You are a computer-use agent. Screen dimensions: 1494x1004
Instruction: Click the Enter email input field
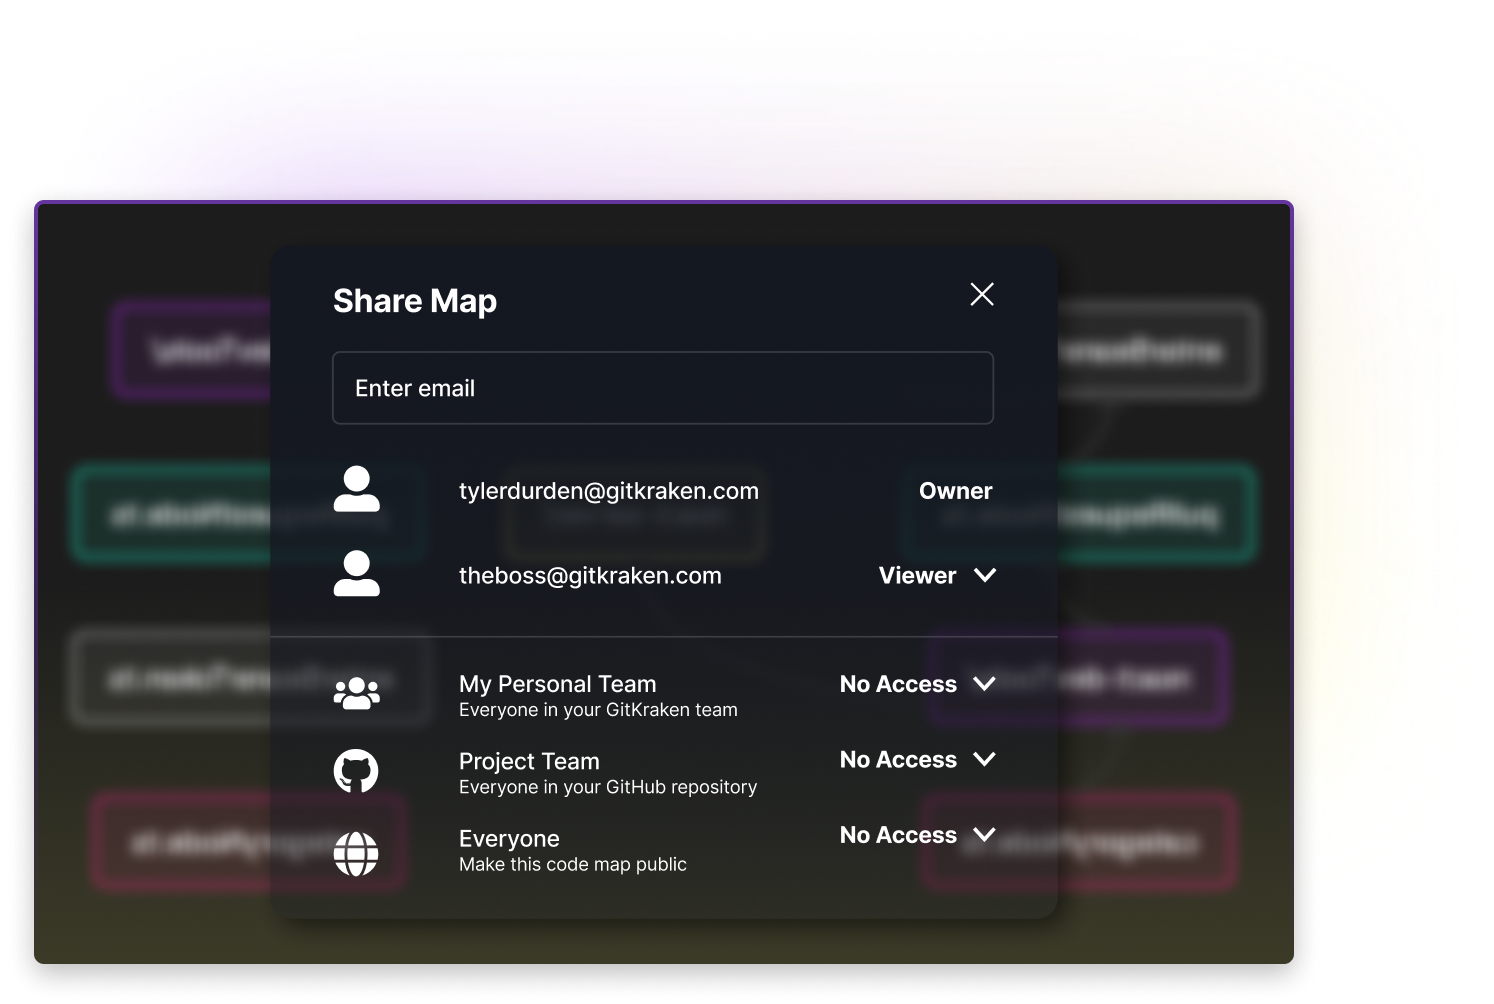(662, 388)
